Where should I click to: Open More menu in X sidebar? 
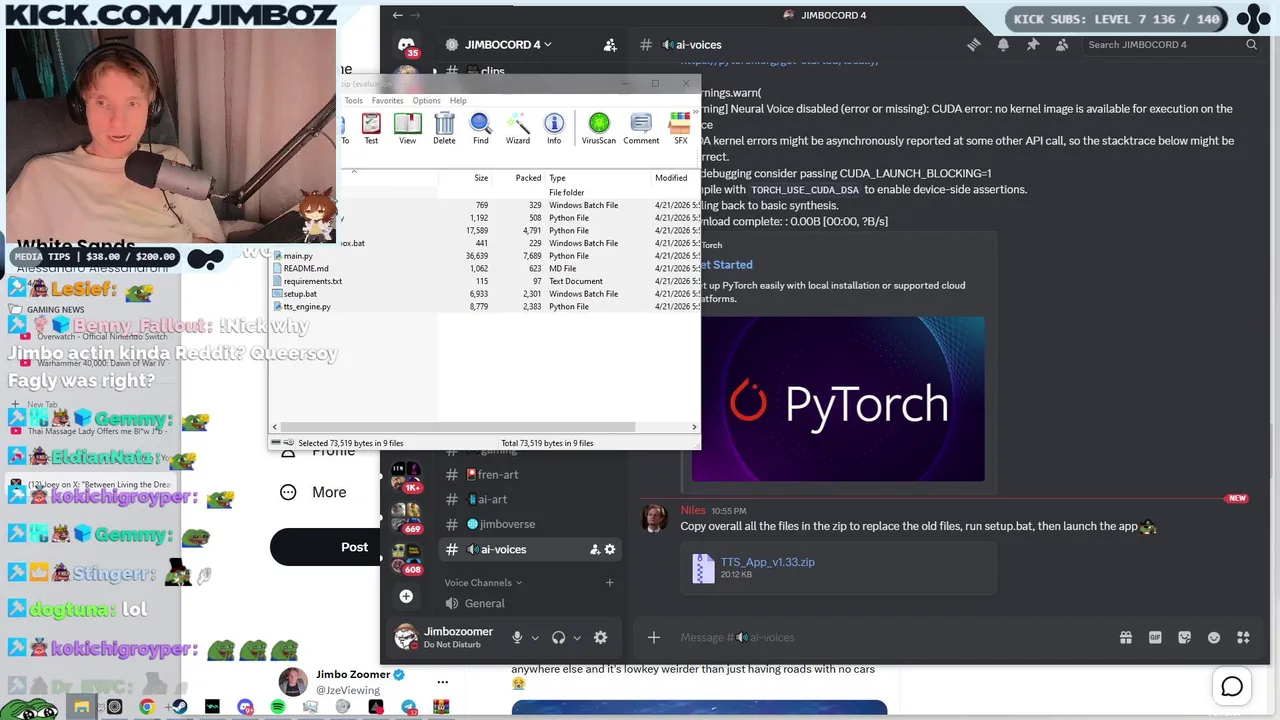point(313,492)
